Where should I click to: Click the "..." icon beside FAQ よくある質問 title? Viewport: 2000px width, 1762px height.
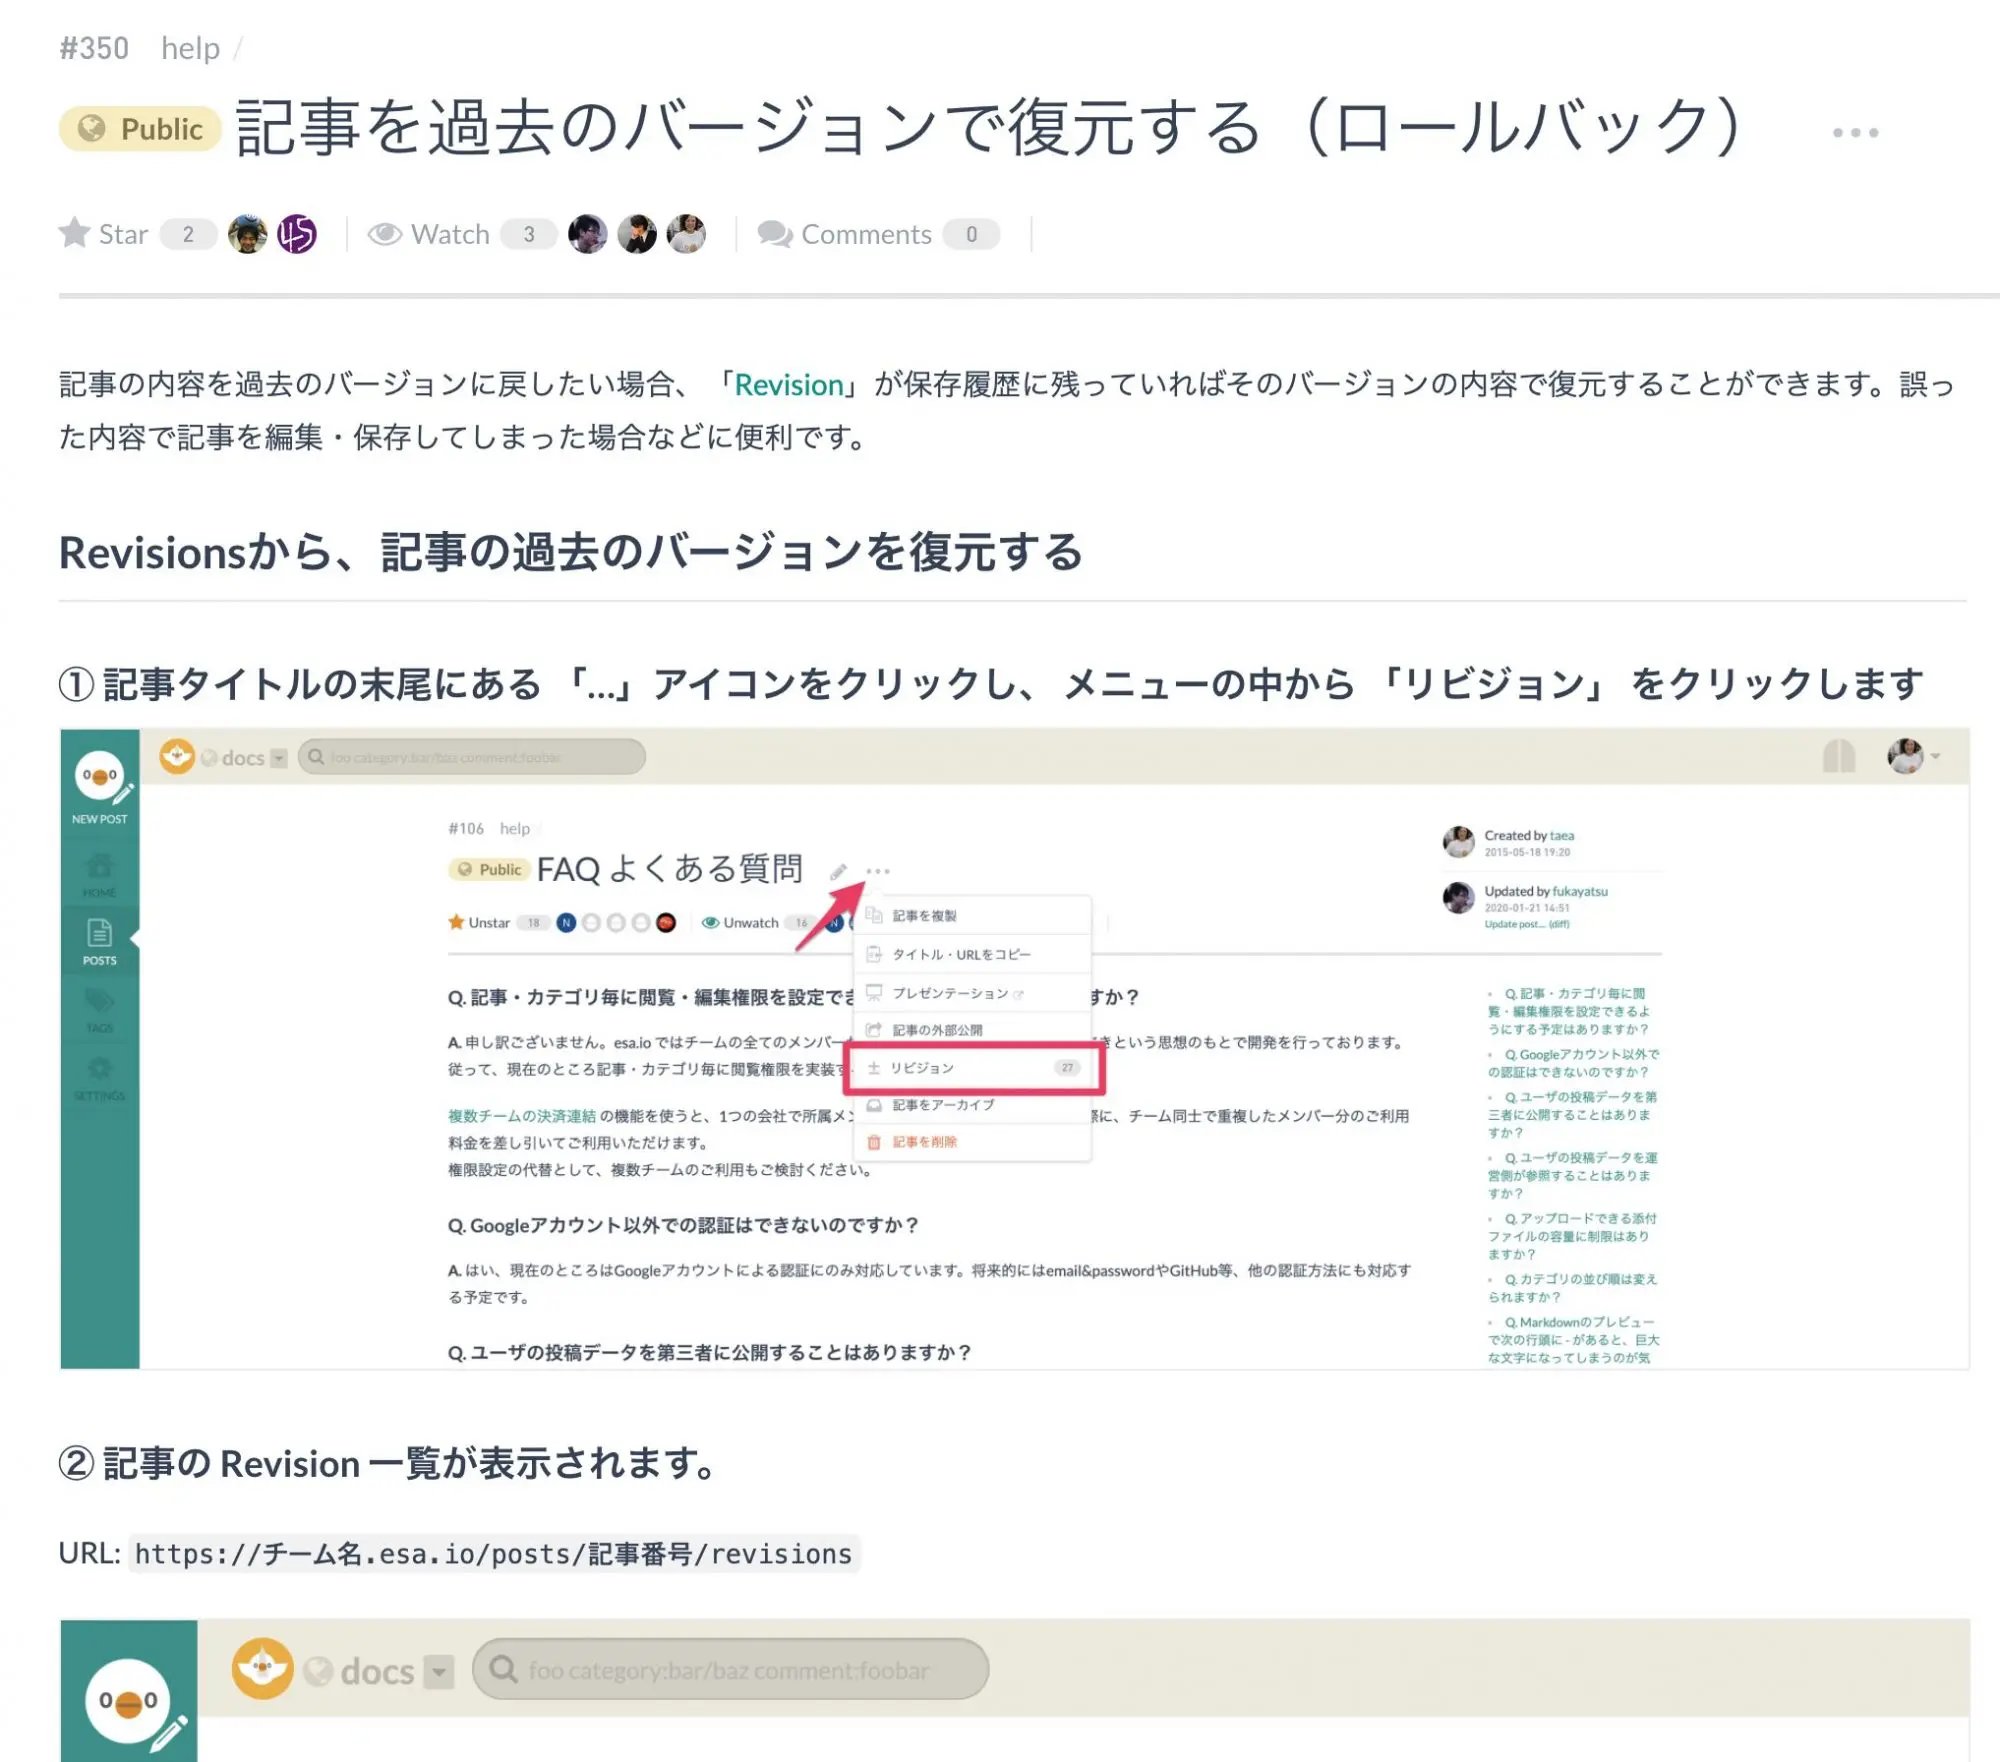(x=878, y=871)
